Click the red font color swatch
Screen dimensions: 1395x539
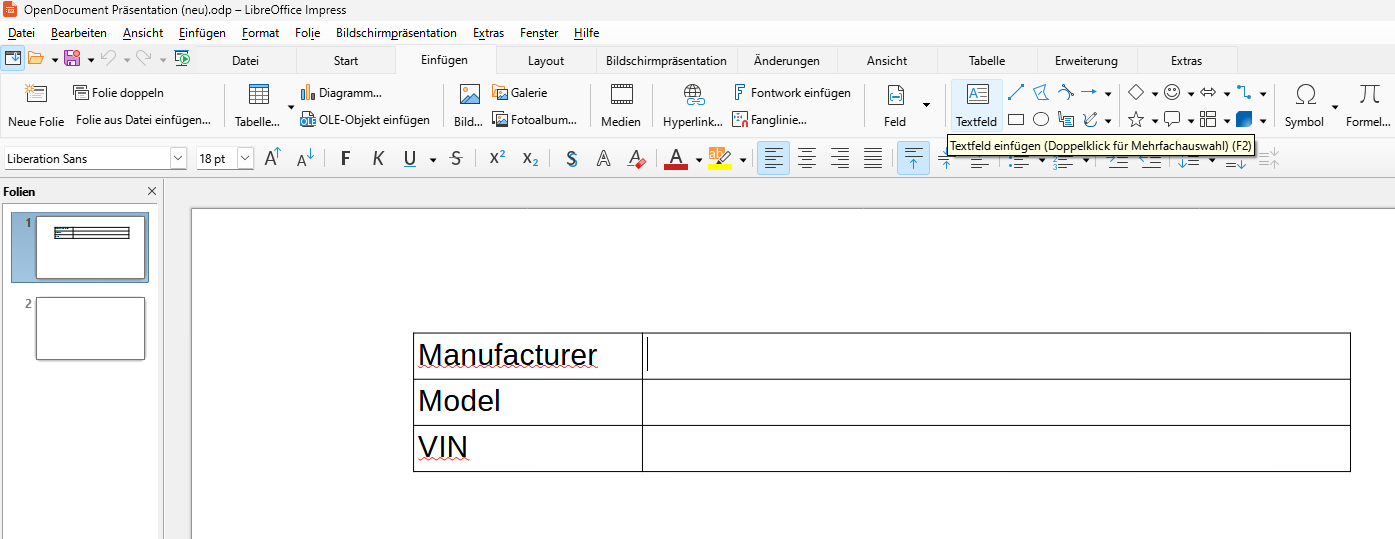[x=675, y=158]
